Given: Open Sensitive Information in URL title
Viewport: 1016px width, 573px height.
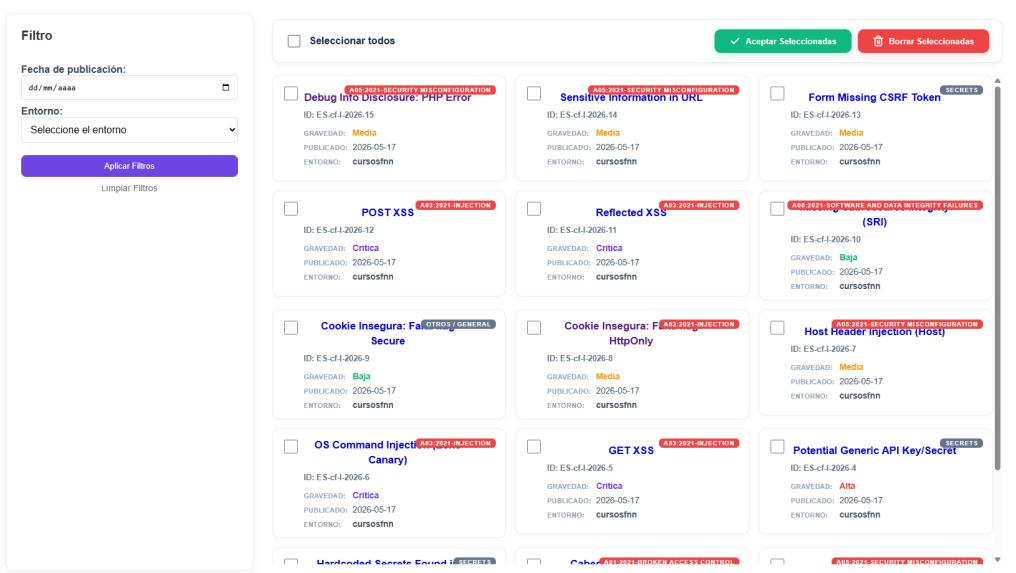Looking at the screenshot, I should tap(631, 98).
